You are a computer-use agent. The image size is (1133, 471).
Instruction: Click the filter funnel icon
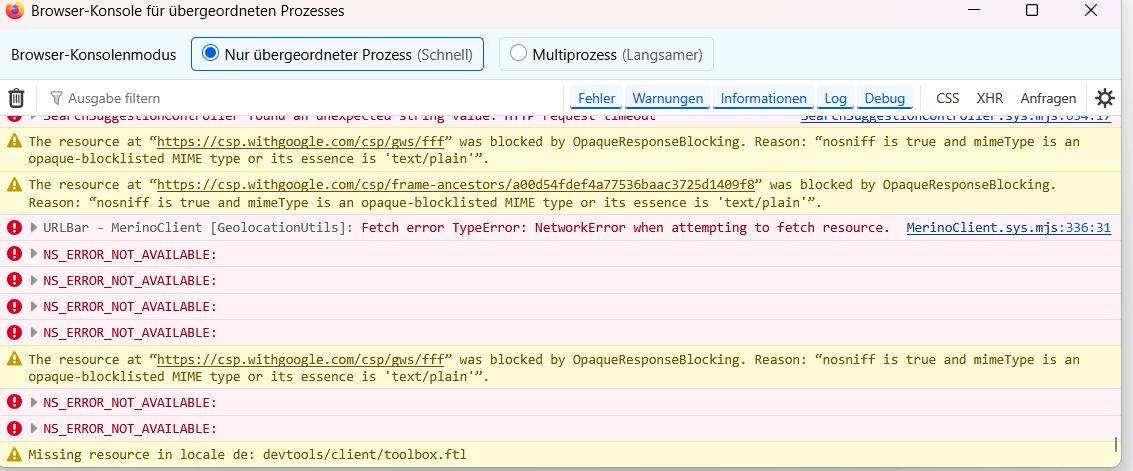pyautogui.click(x=56, y=98)
